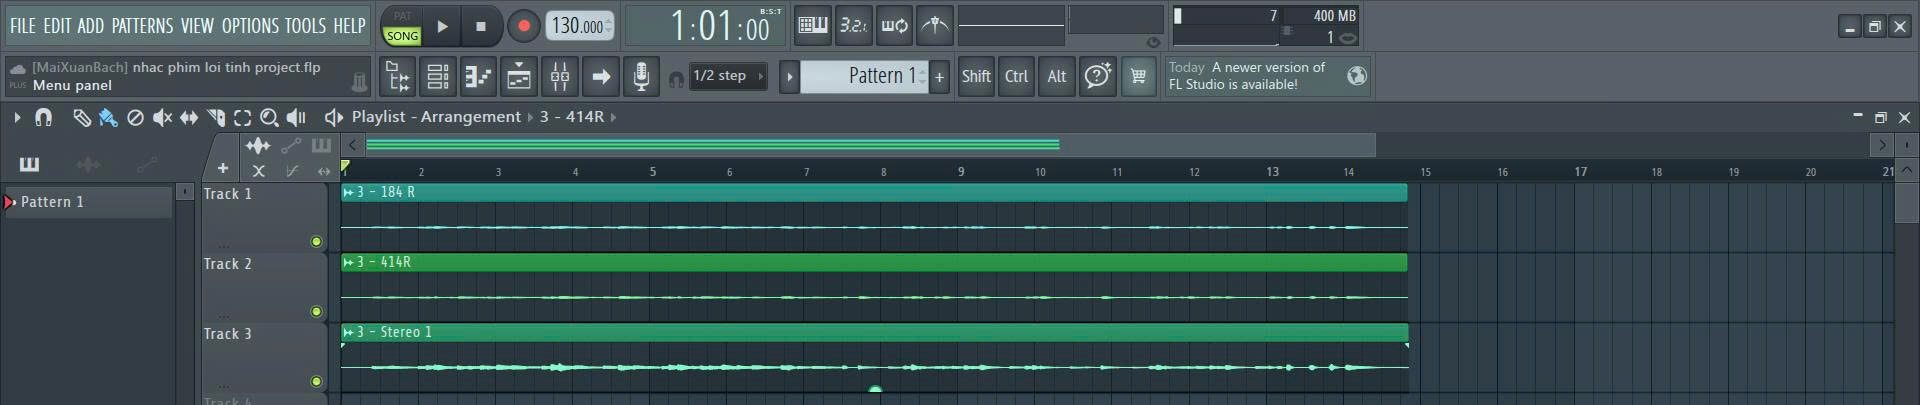1920x405 pixels.
Task: Open the Arrangement arrow in playlist title
Action: coord(531,117)
